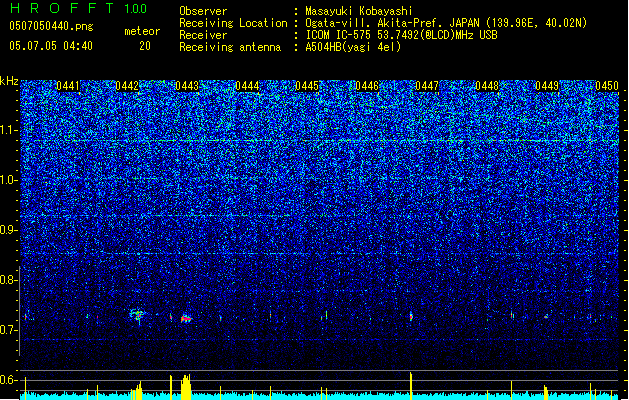The height and width of the screenshot is (400, 629).
Task: Click the 0445 time marker
Action: pos(307,86)
